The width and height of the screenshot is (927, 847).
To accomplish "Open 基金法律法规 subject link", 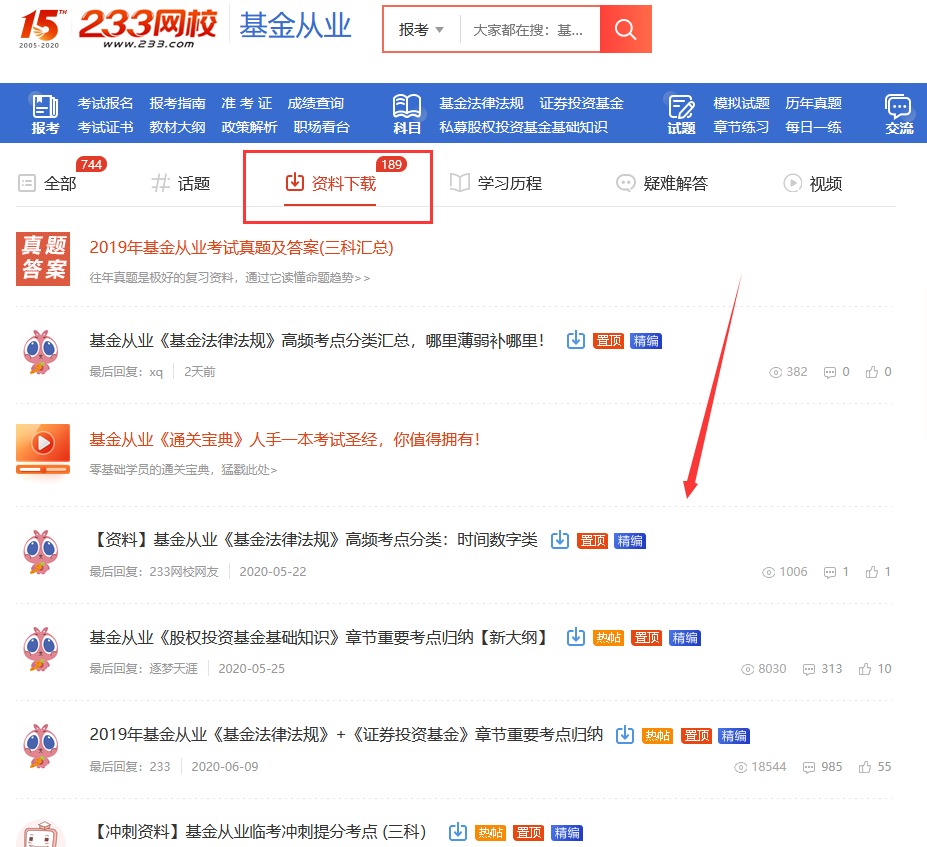I will point(481,103).
